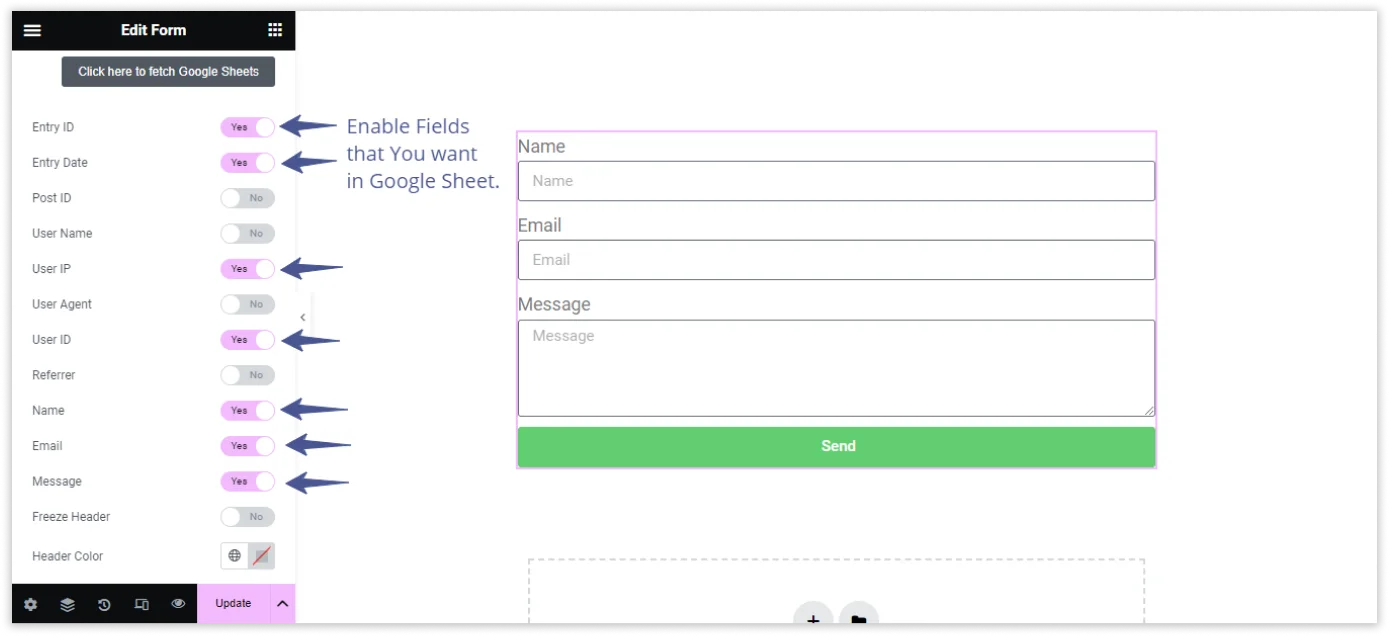The height and width of the screenshot is (637, 1389).
Task: Turn on the Freeze Header toggle
Action: (x=248, y=517)
